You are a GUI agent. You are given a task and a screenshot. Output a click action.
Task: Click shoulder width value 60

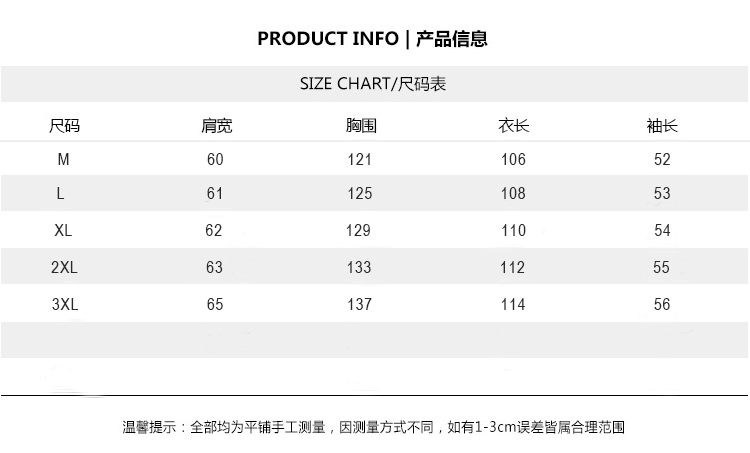215,160
